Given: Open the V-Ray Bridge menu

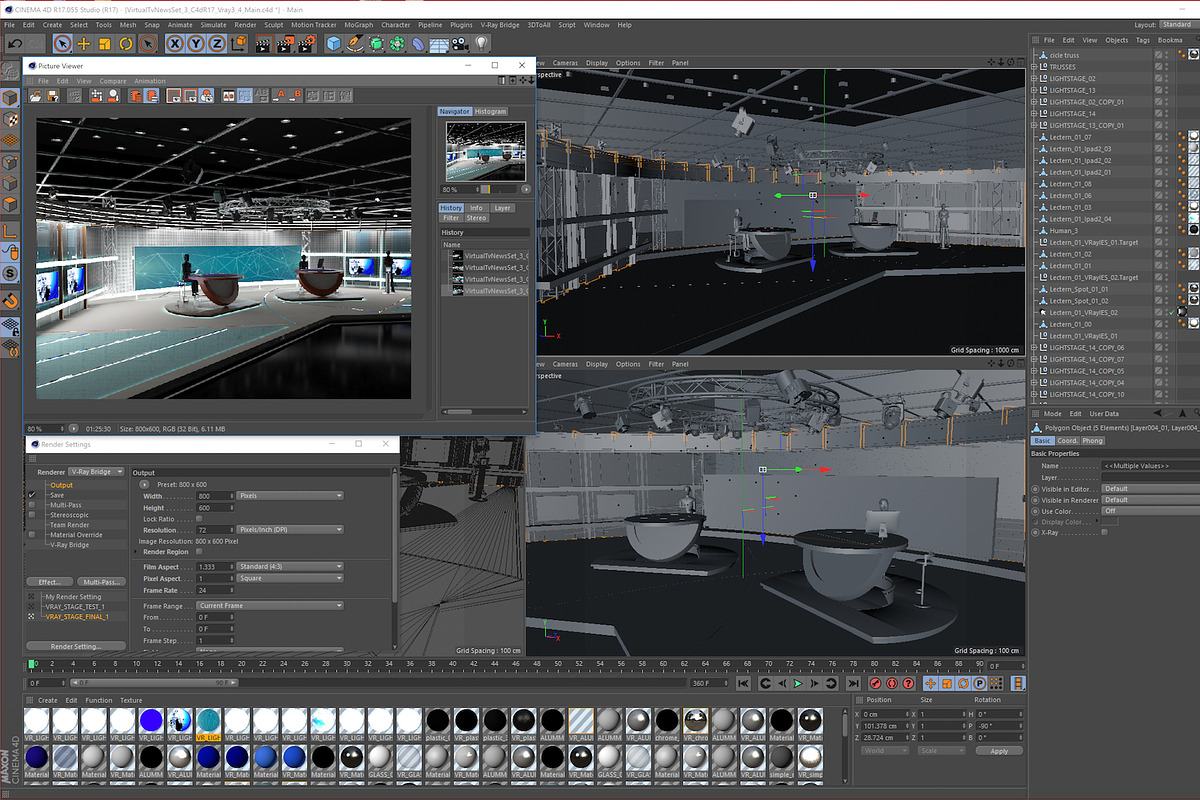Looking at the screenshot, I should point(500,24).
